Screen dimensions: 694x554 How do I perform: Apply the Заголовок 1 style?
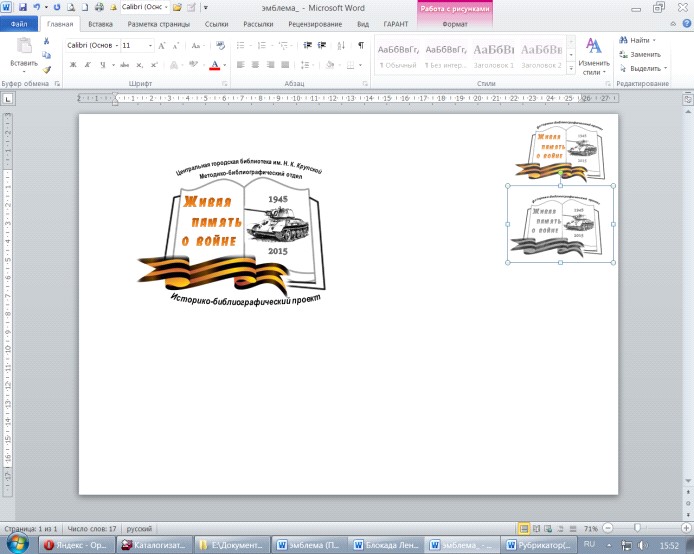493,55
